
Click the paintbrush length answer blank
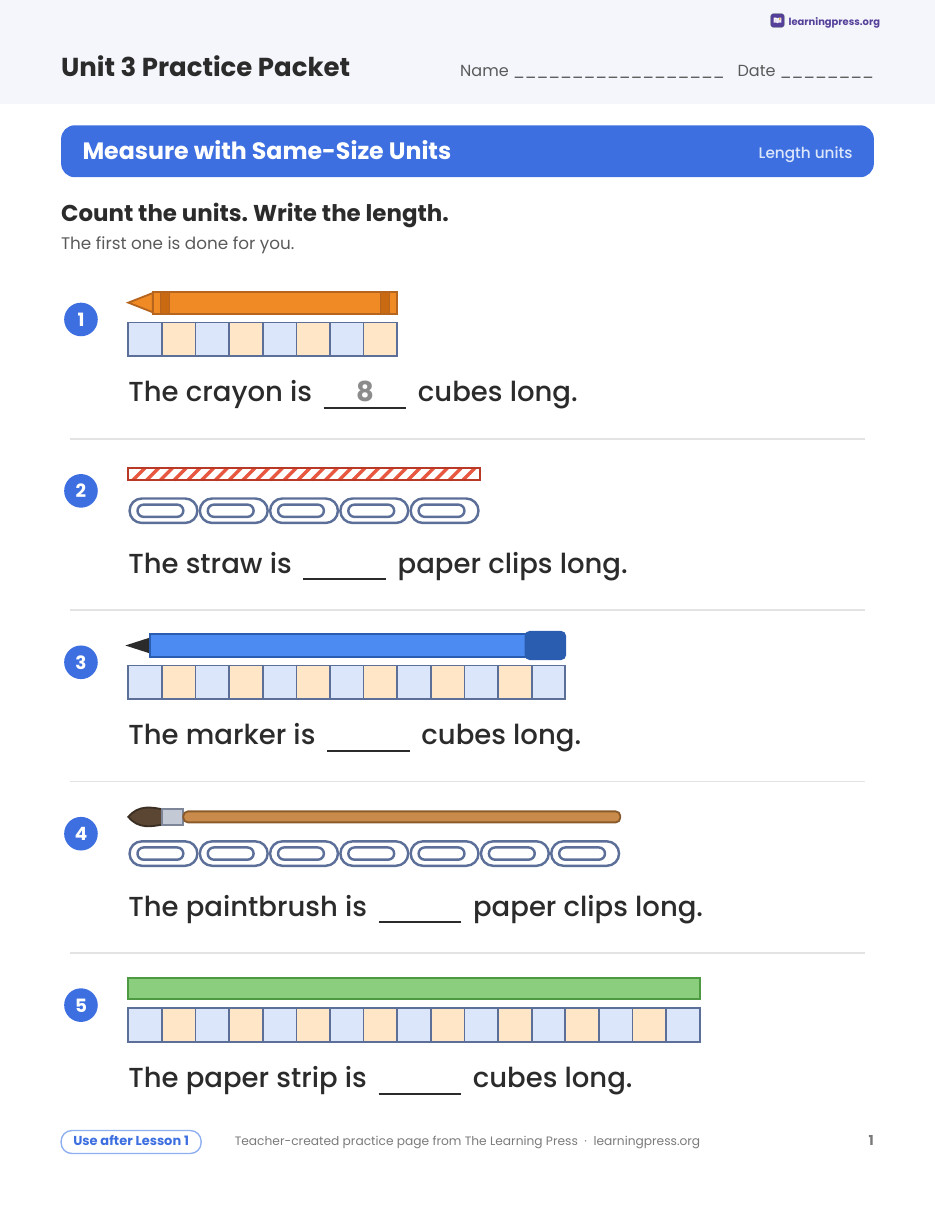pyautogui.click(x=420, y=911)
